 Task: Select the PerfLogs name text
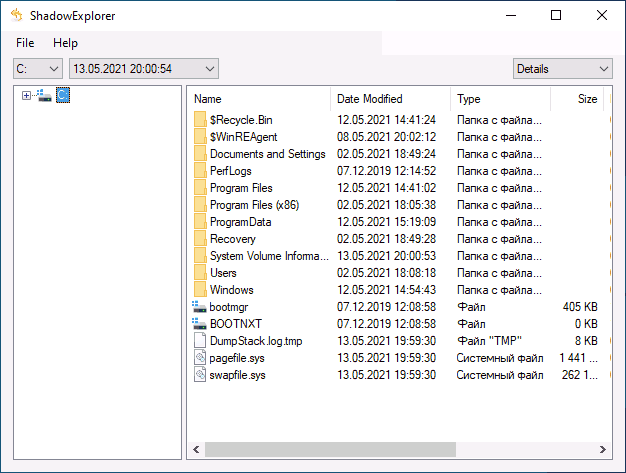(231, 171)
